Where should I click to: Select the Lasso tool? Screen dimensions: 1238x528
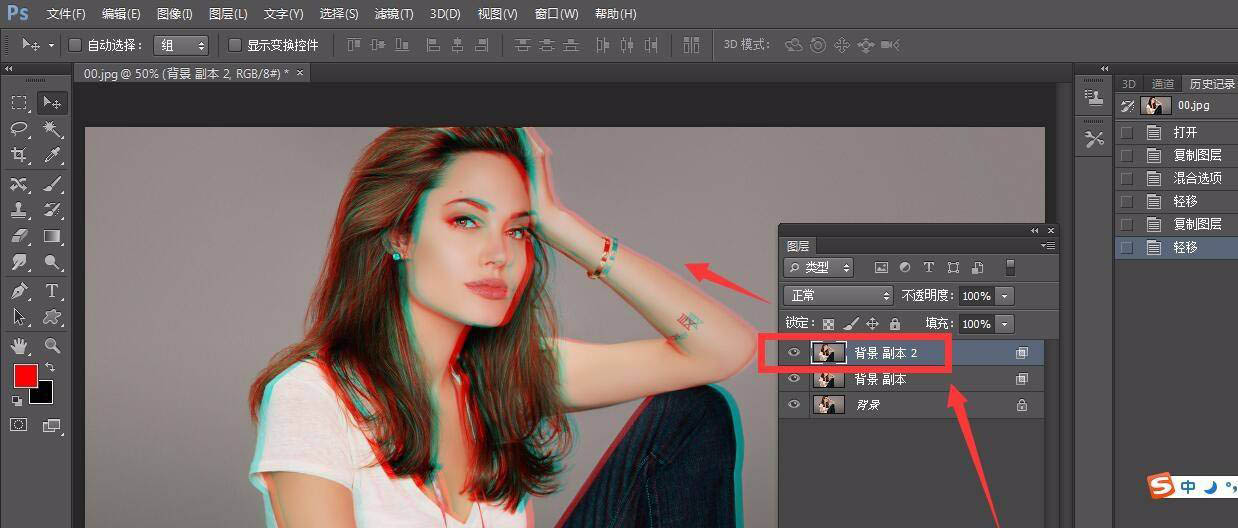19,129
